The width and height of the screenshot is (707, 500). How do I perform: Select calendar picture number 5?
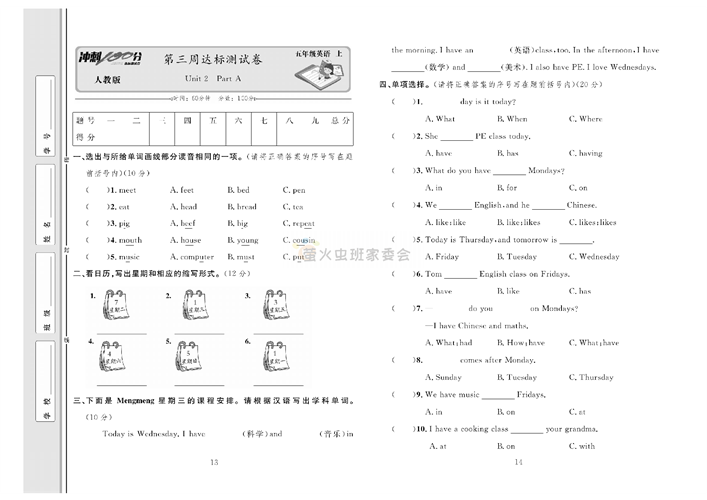tap(188, 356)
